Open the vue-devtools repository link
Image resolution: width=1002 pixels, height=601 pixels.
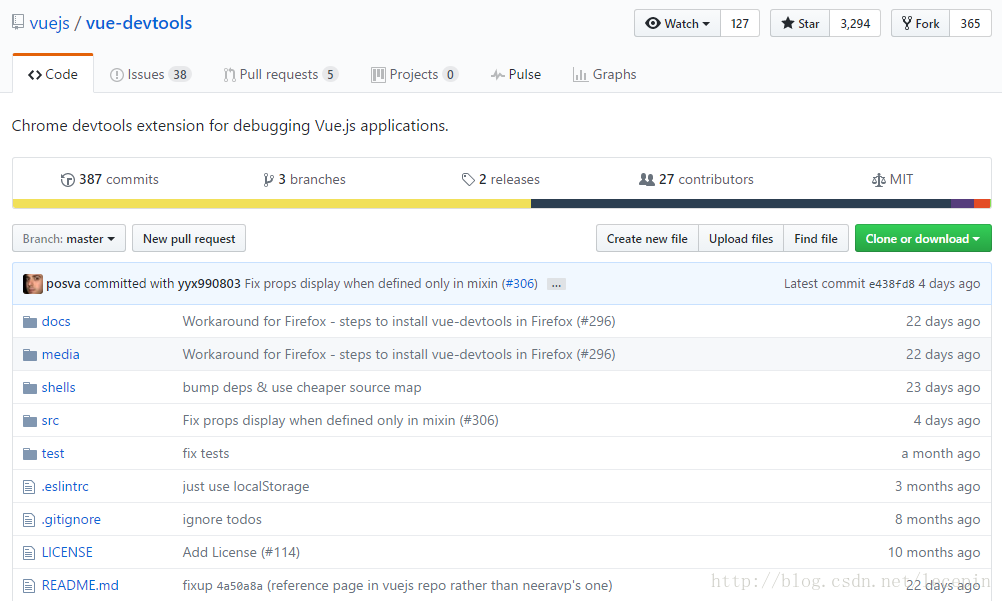139,23
